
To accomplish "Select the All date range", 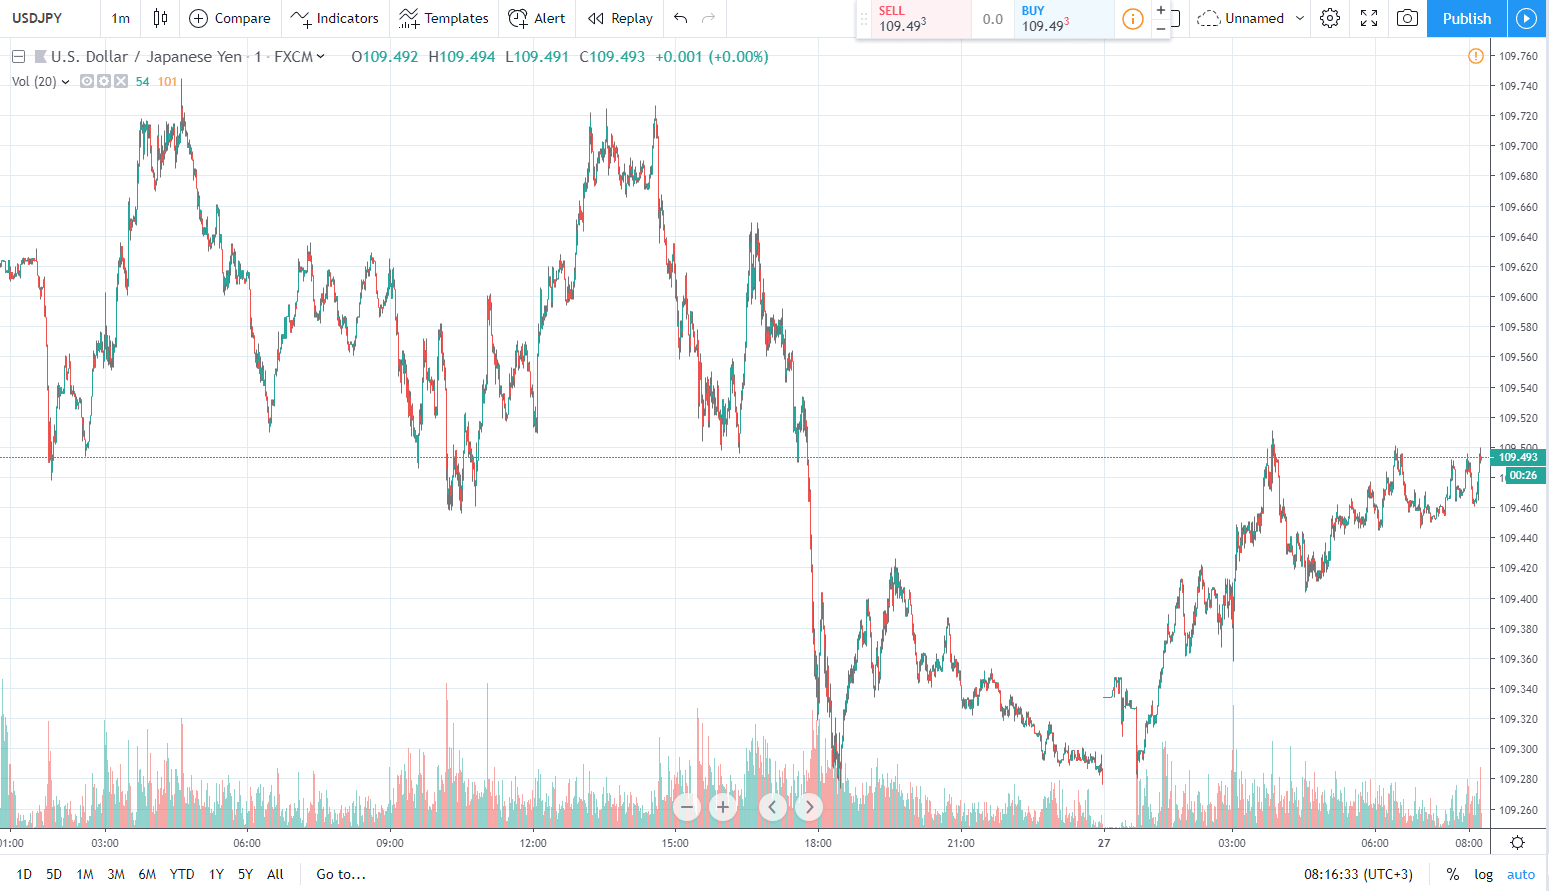I will [x=276, y=874].
